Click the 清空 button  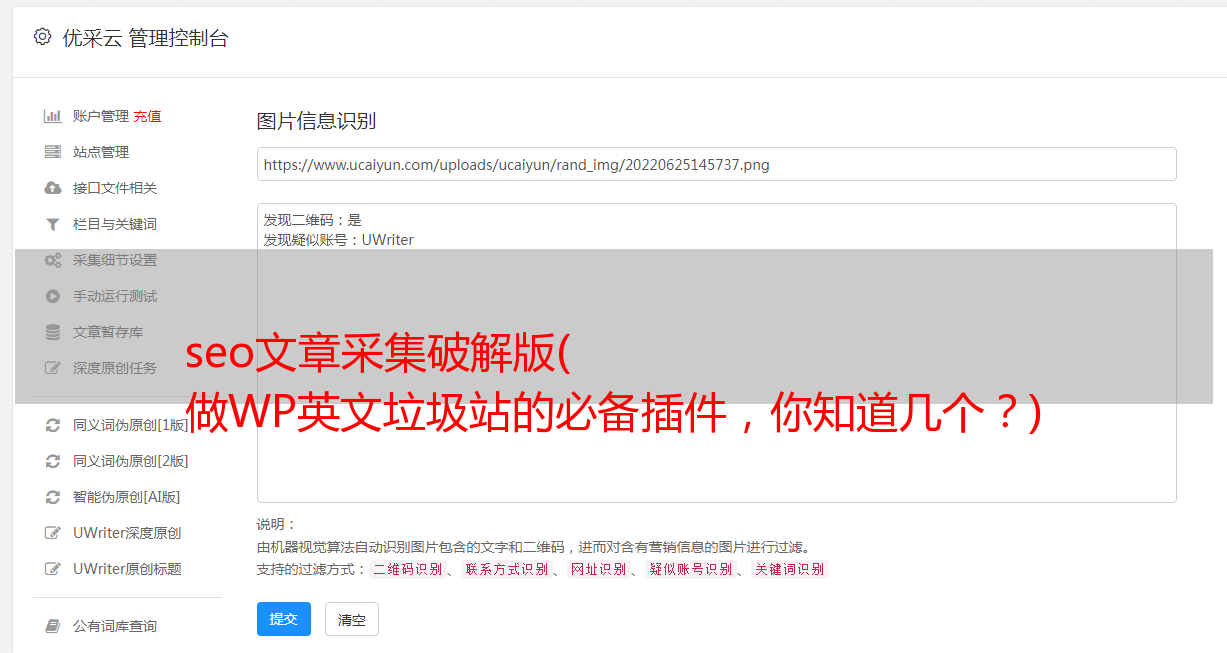coord(352,620)
